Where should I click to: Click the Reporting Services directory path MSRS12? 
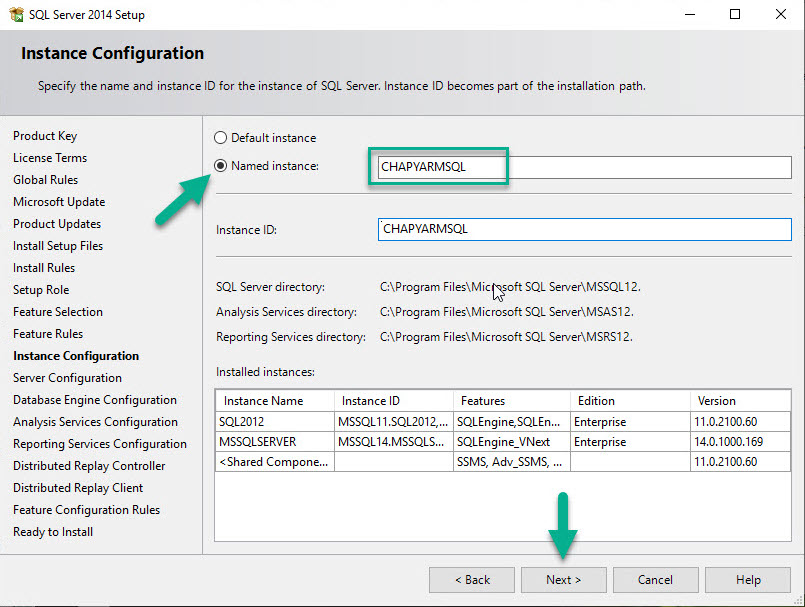tap(506, 337)
